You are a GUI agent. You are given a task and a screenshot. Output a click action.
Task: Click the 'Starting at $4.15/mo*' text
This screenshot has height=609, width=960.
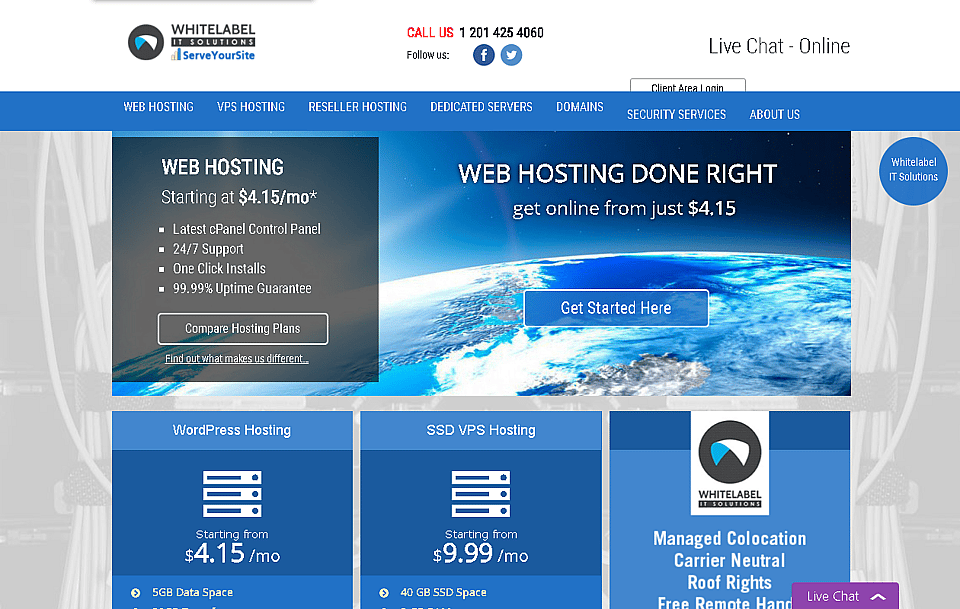click(x=239, y=197)
